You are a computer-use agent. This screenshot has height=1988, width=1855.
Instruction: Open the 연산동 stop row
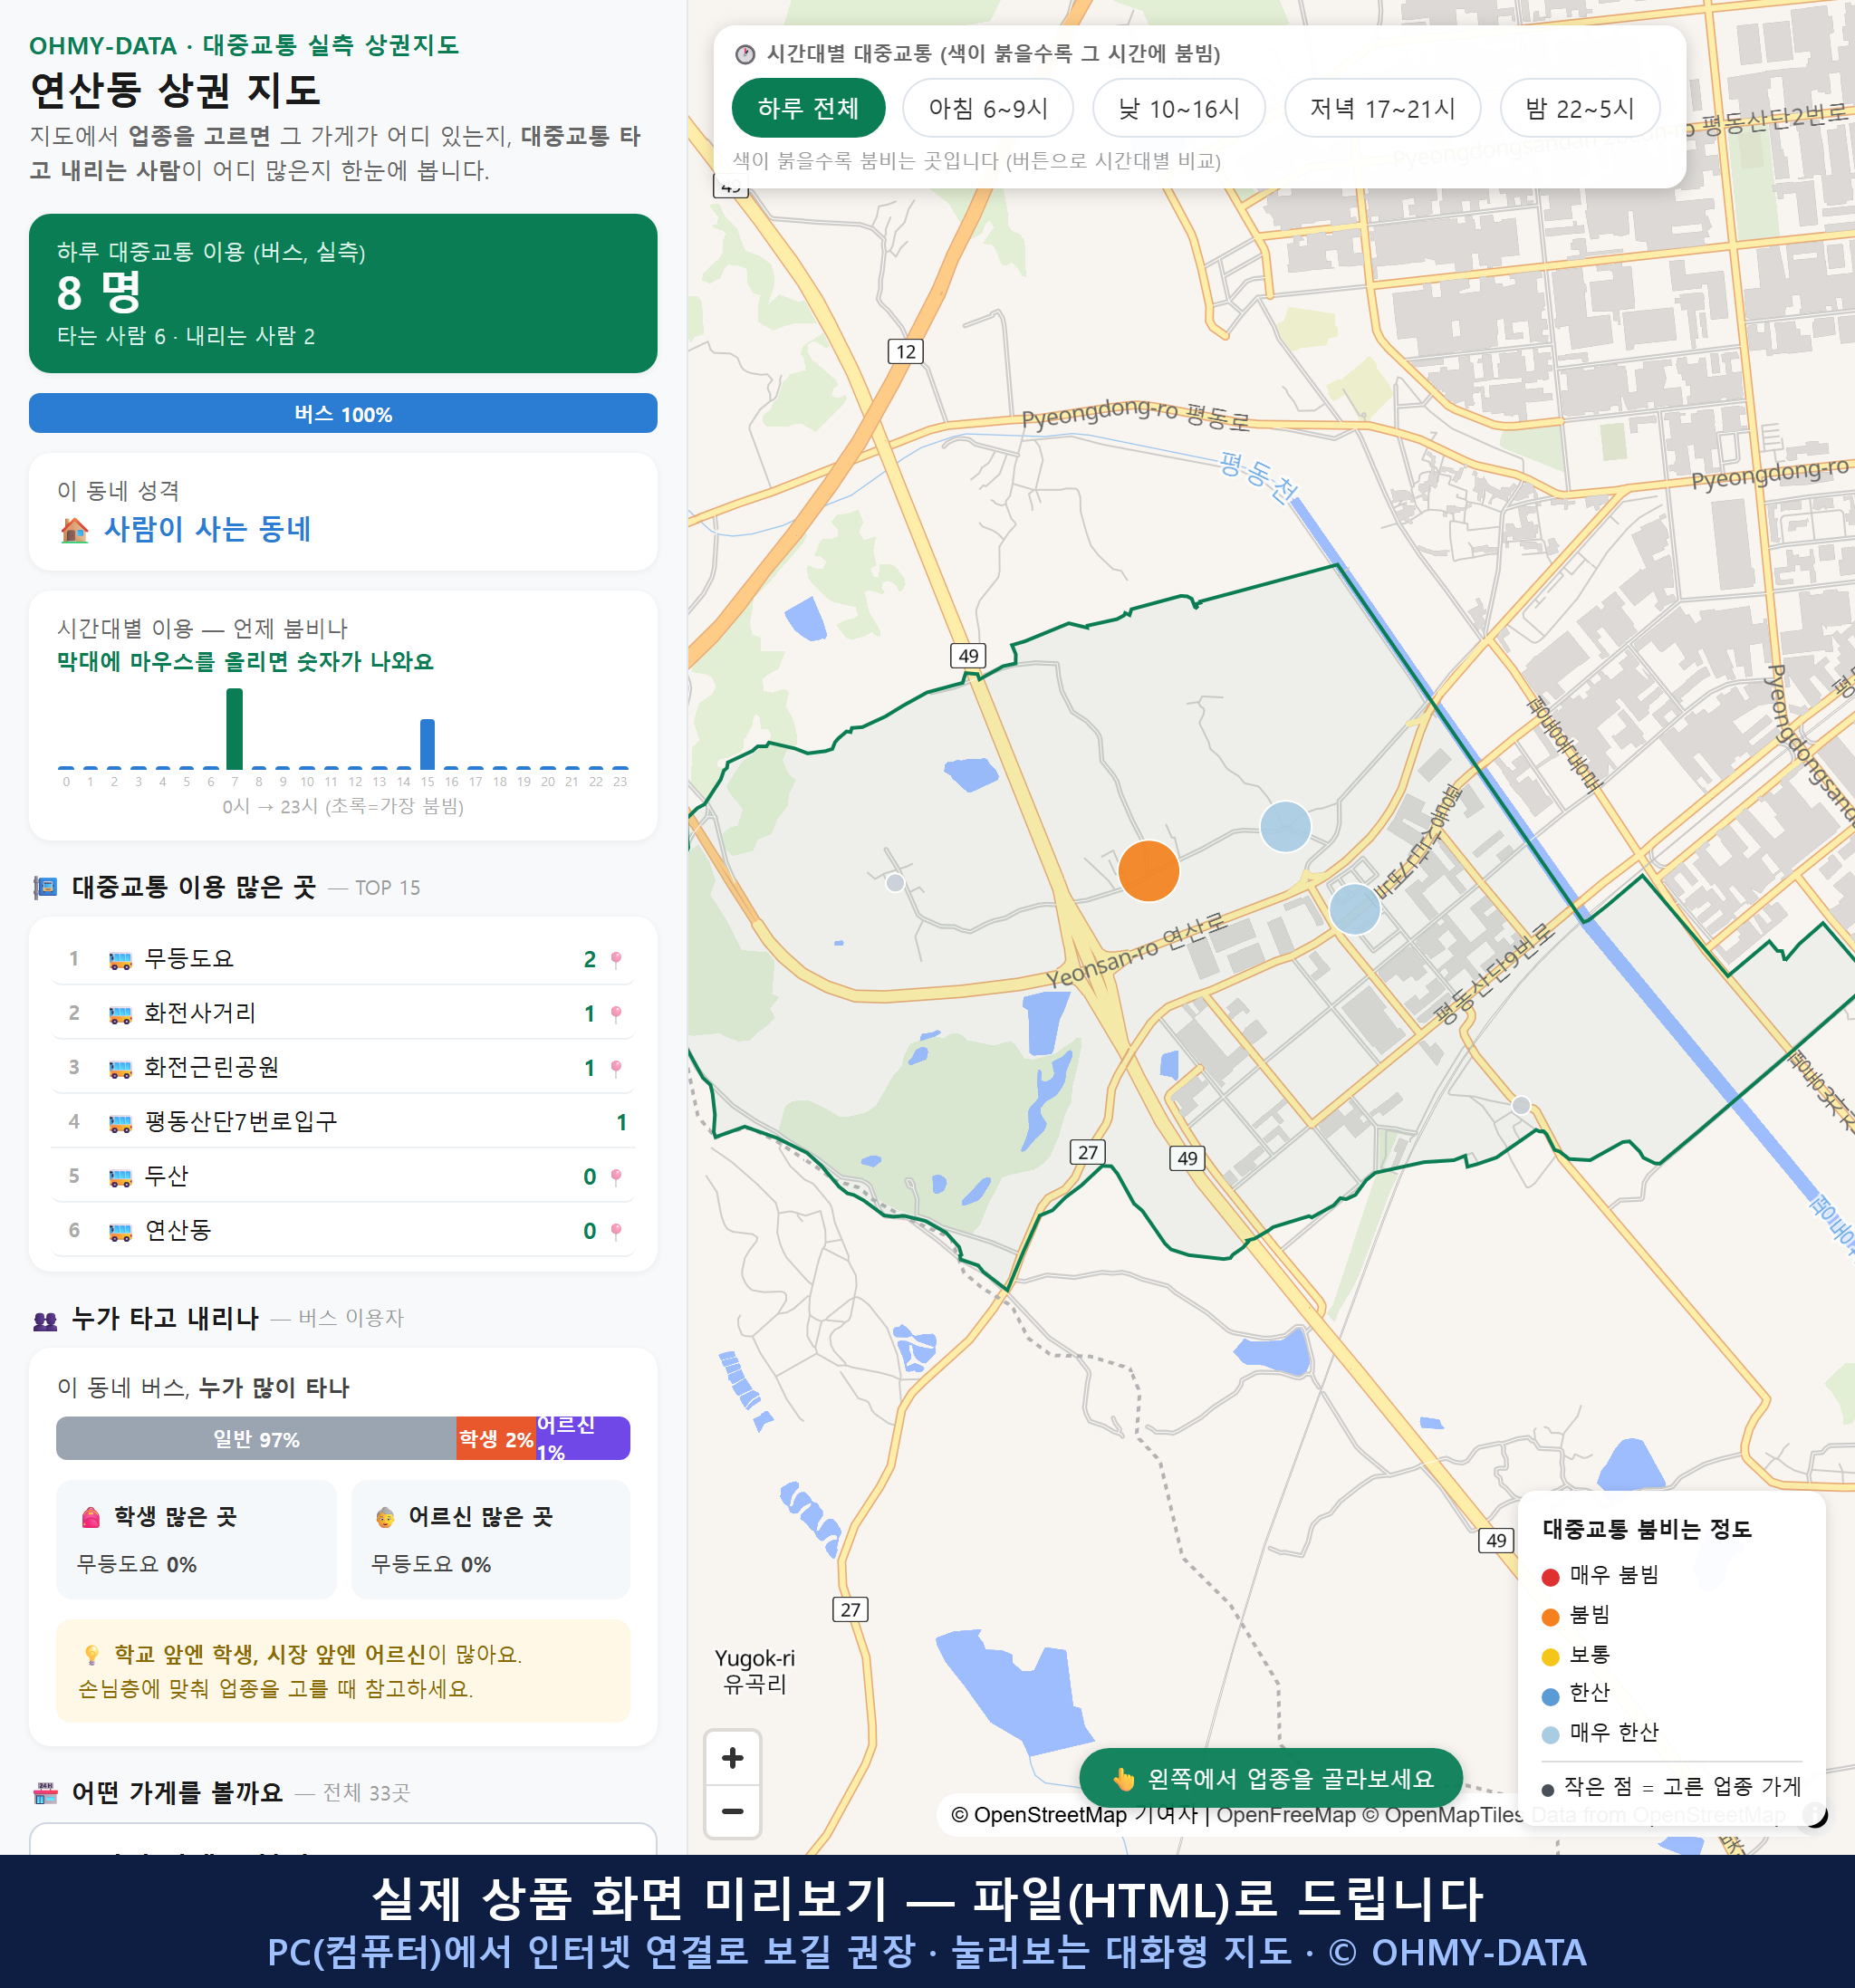click(343, 1230)
